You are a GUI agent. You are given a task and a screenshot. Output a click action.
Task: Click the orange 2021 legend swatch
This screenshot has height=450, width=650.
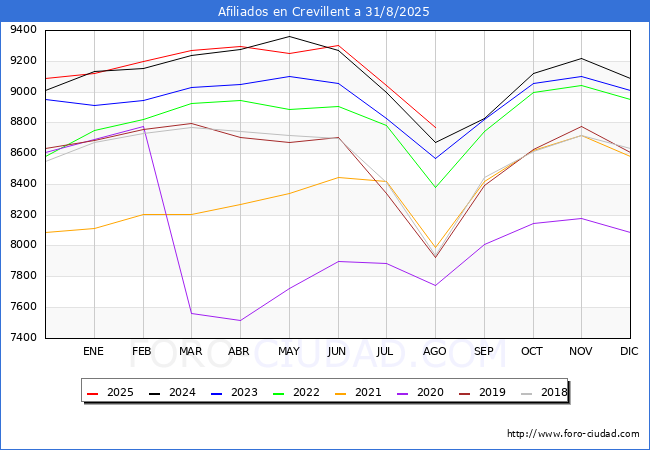click(341, 393)
